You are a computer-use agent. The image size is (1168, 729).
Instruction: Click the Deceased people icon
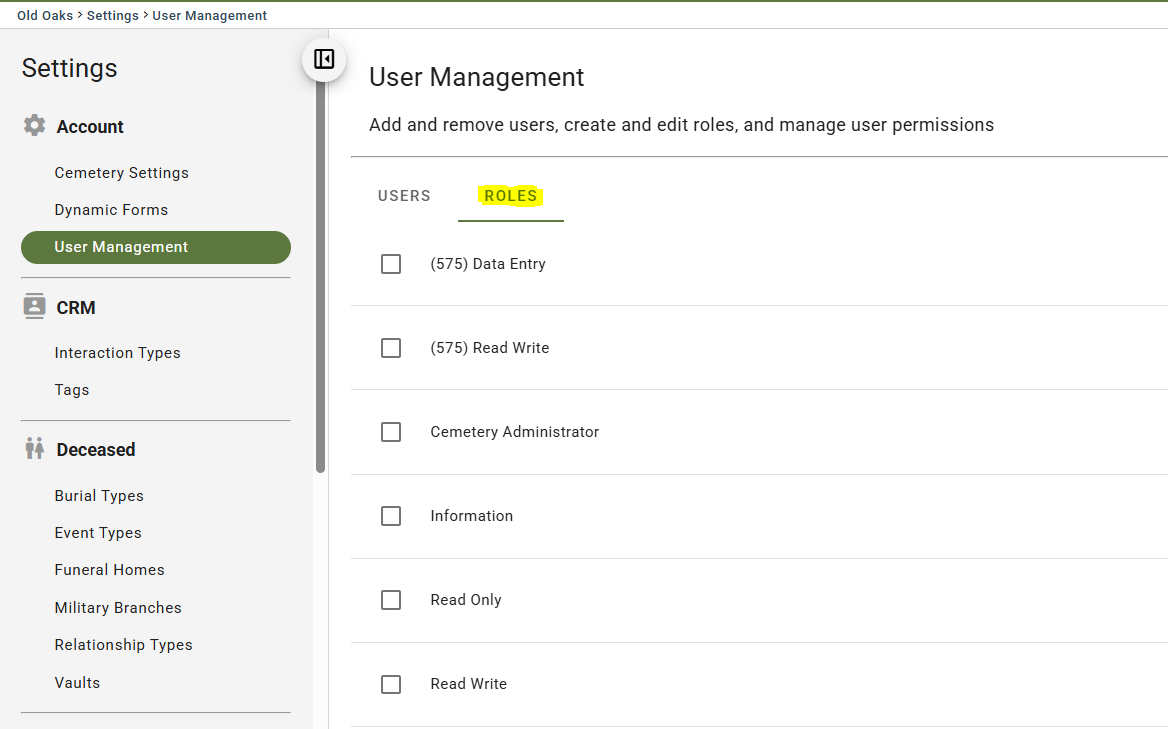34,448
